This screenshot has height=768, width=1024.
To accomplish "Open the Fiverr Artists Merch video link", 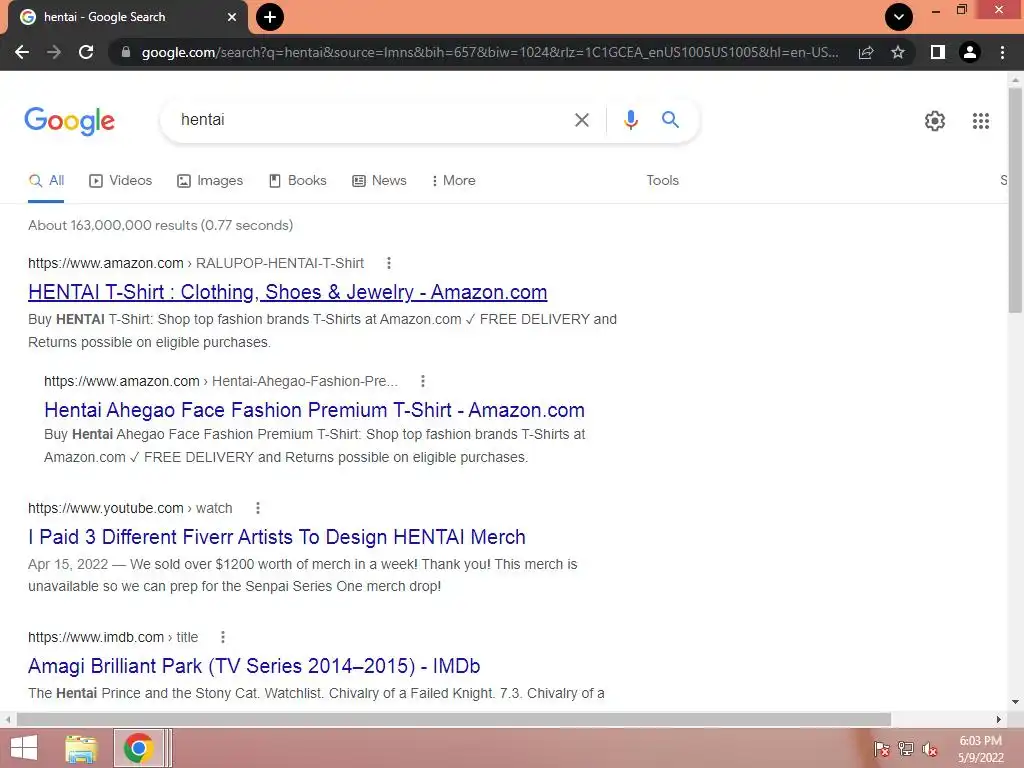I will (277, 537).
